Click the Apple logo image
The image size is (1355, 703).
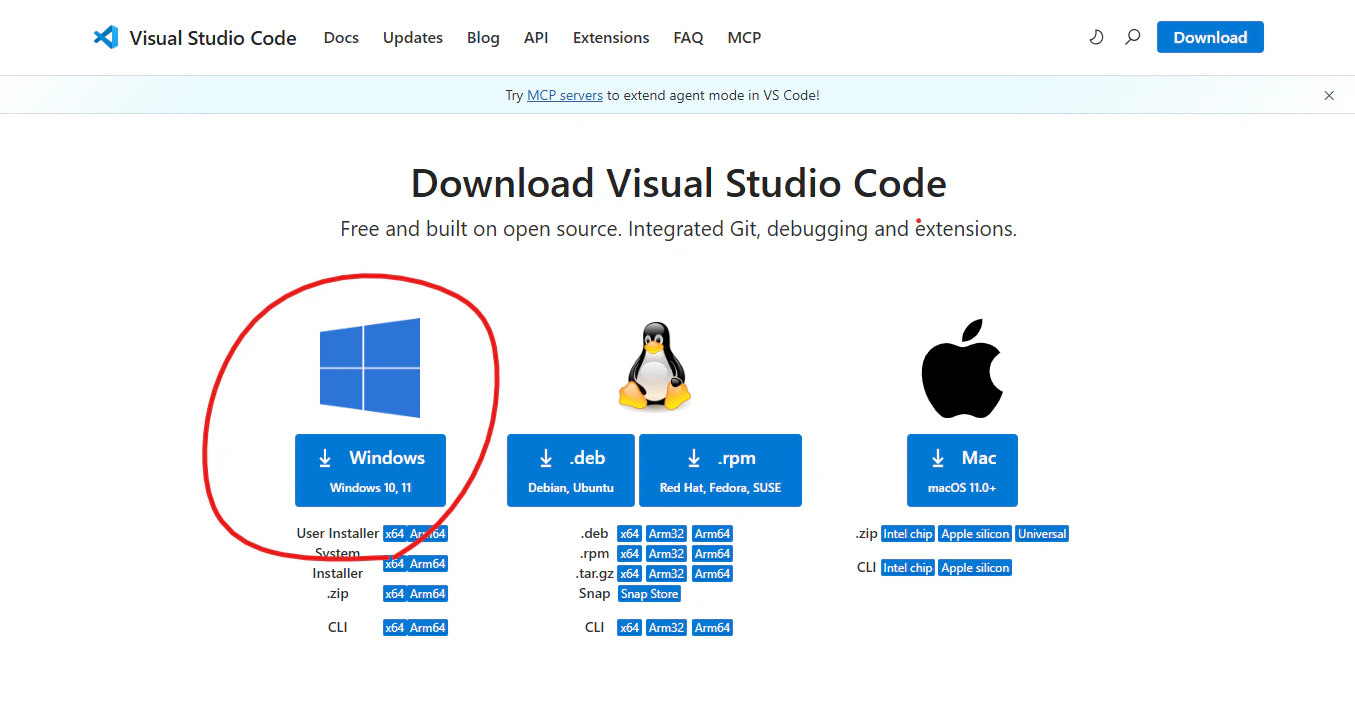(x=961, y=369)
